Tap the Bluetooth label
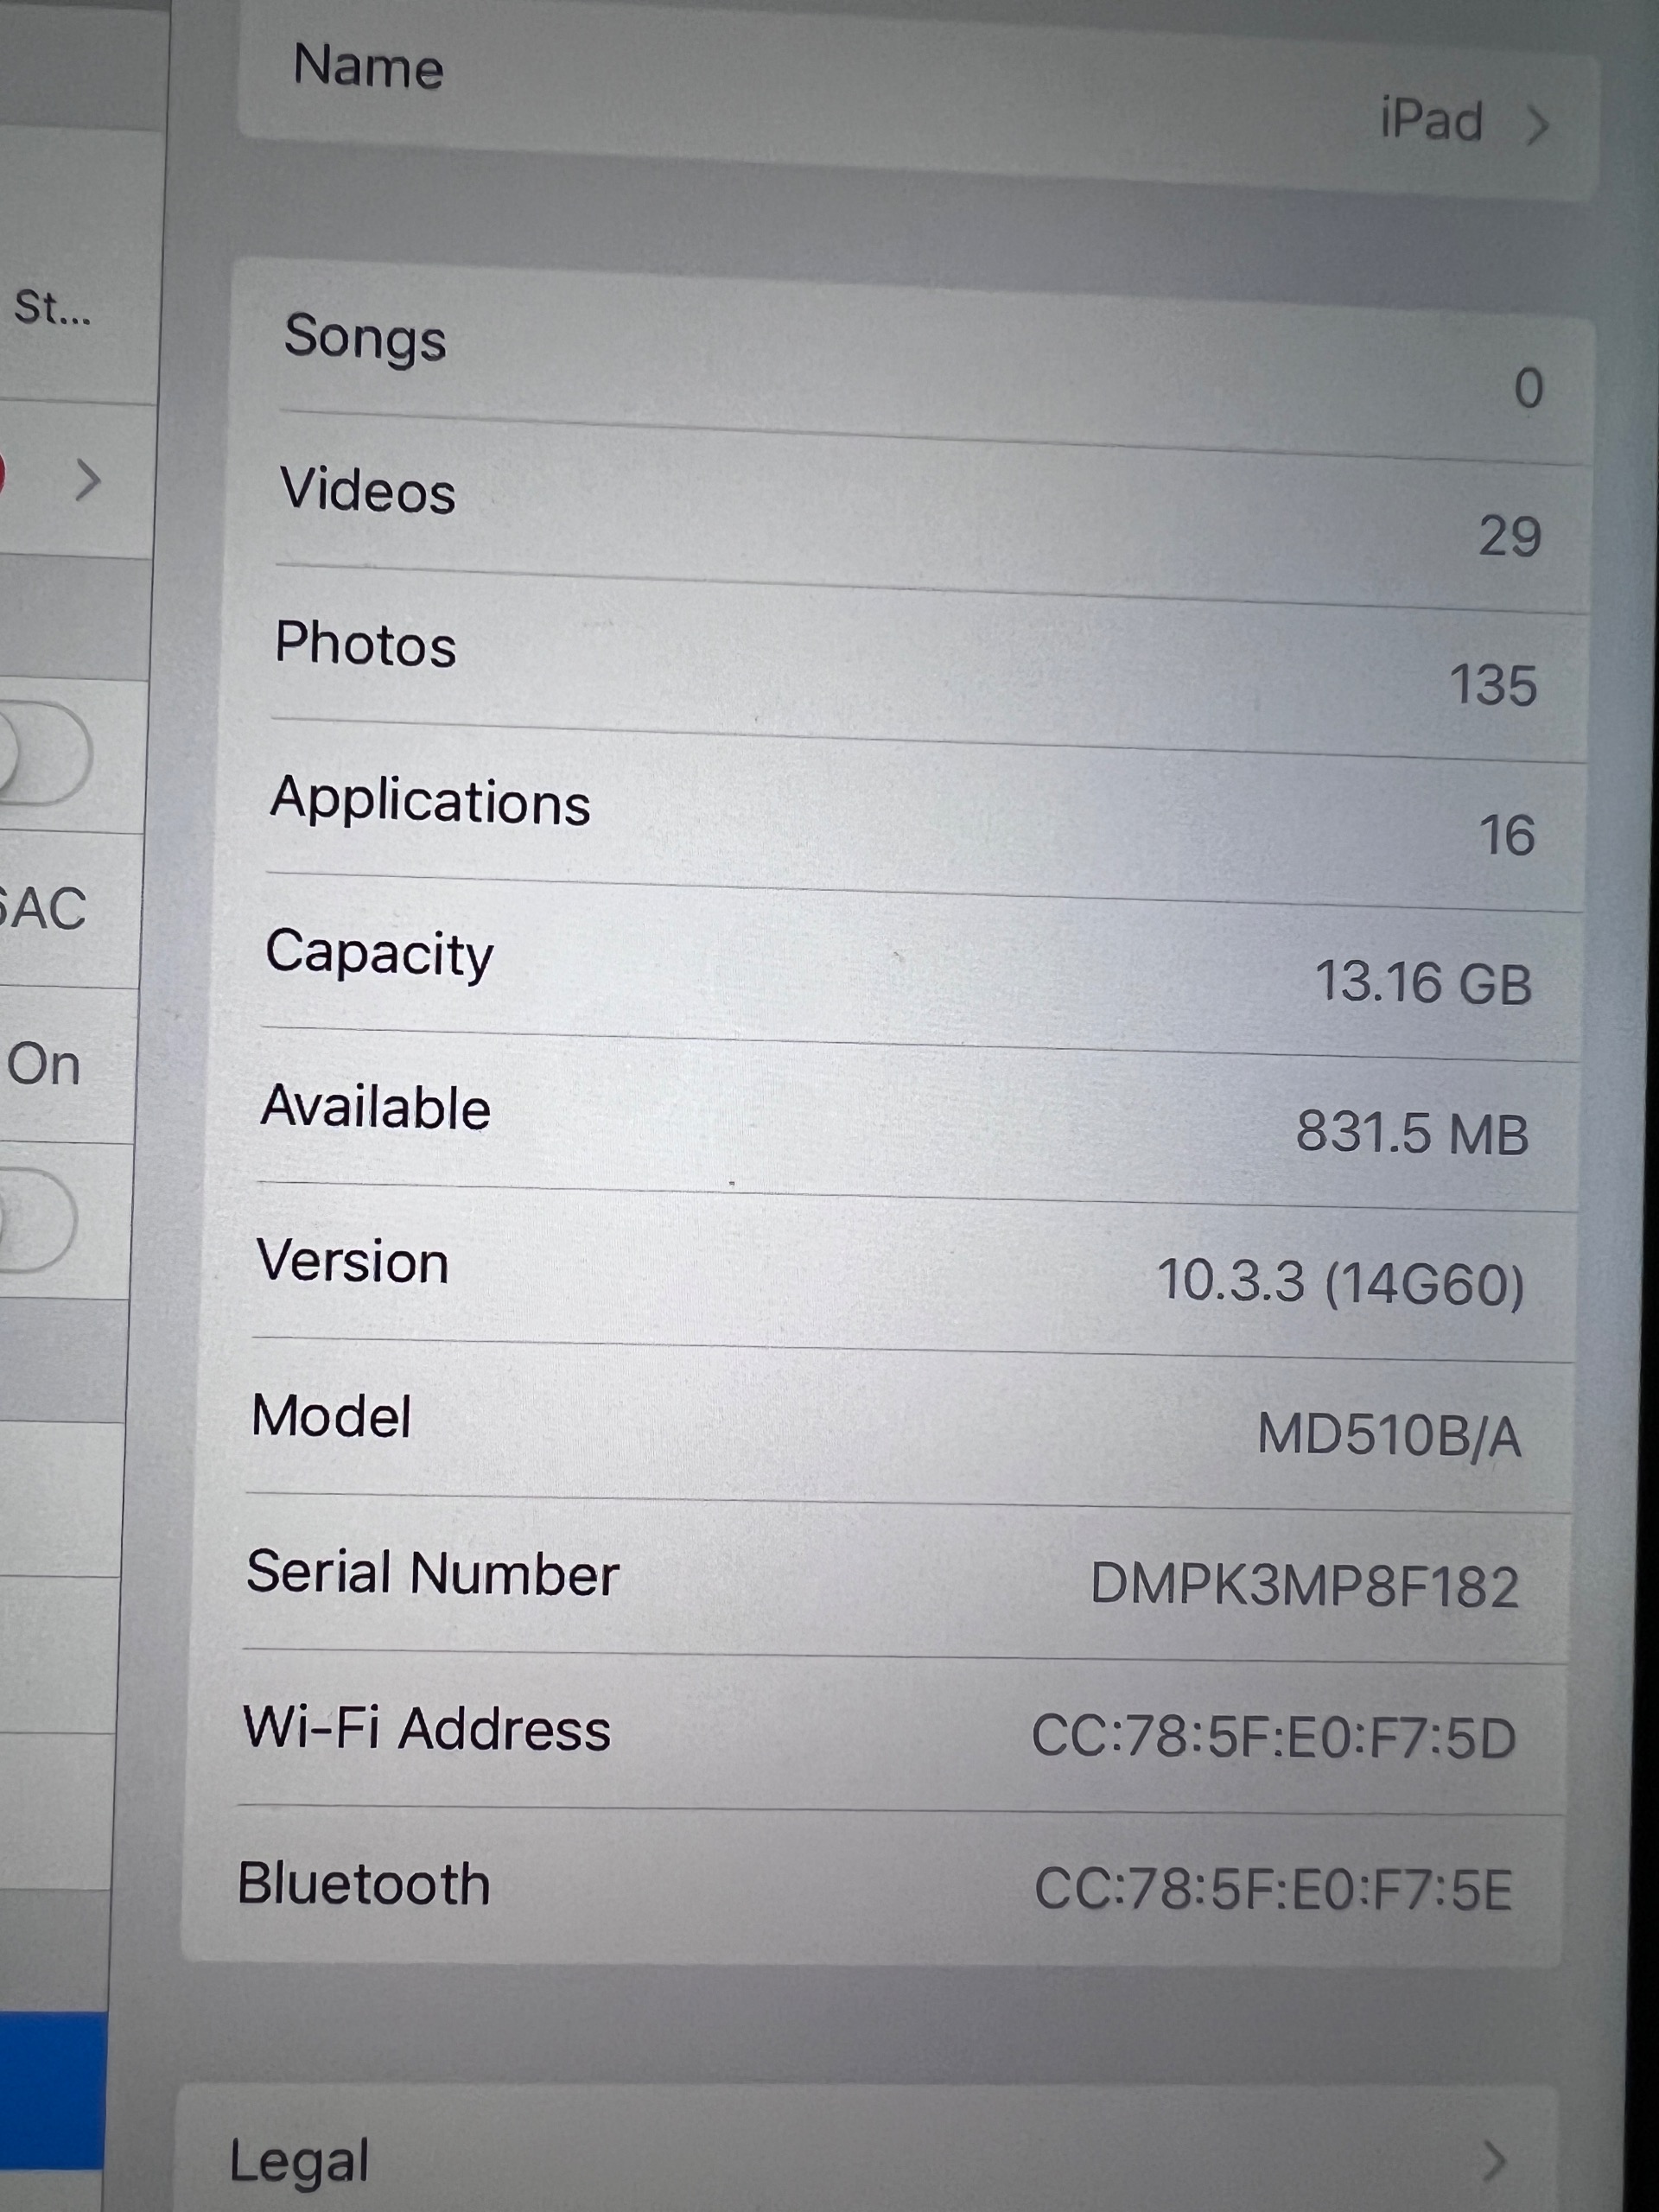This screenshot has width=1659, height=2212. point(364,1884)
